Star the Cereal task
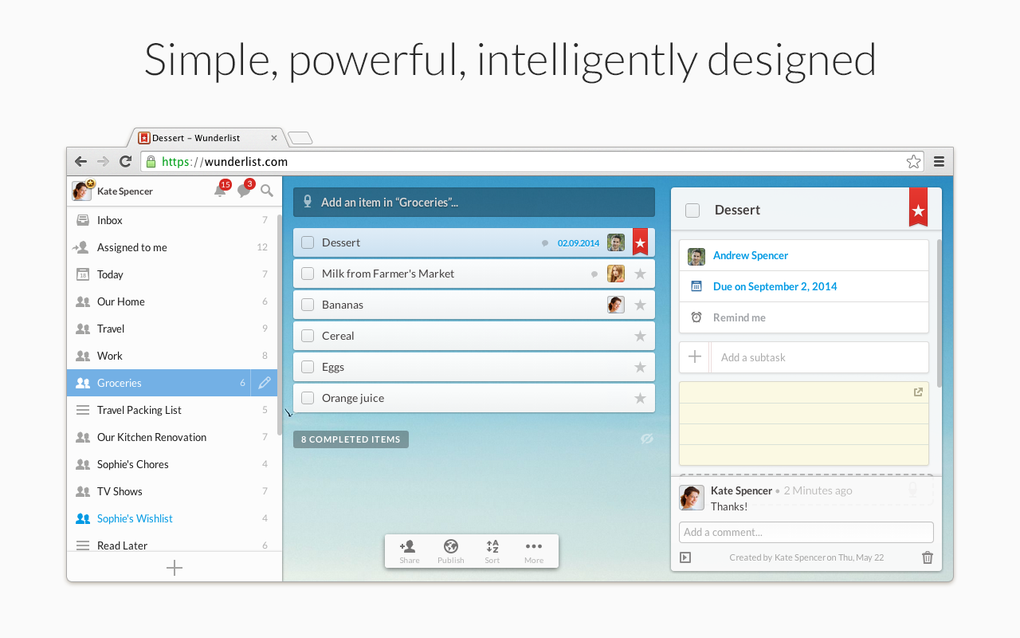Viewport: 1020px width, 638px height. pos(639,335)
